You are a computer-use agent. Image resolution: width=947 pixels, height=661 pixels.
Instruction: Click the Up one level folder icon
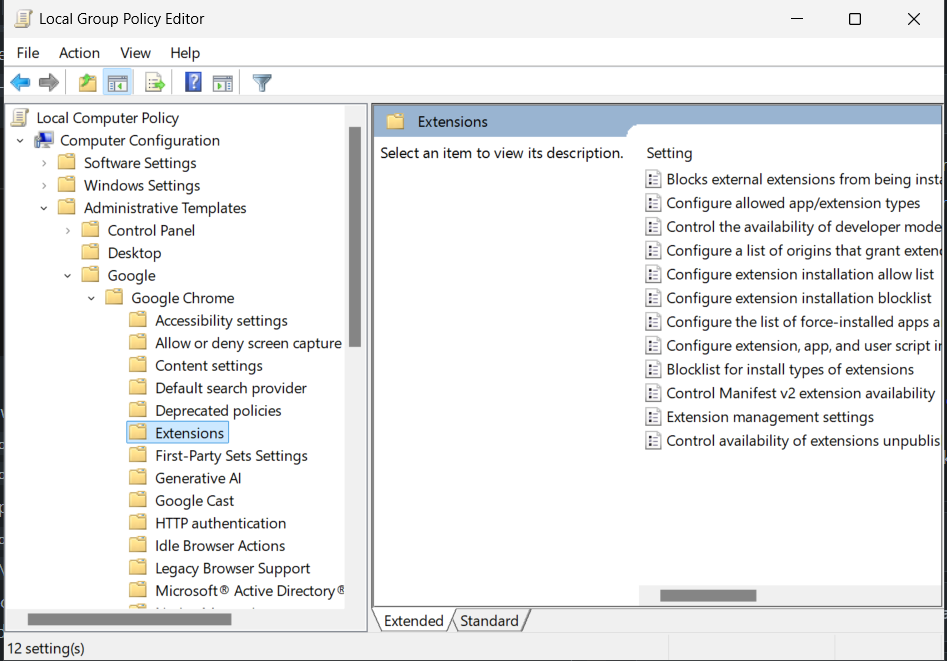point(88,83)
